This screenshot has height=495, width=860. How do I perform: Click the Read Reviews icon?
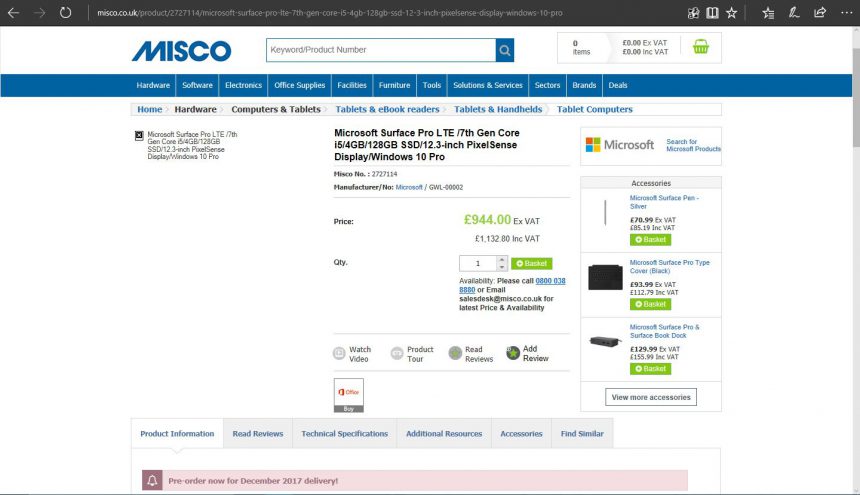455,354
